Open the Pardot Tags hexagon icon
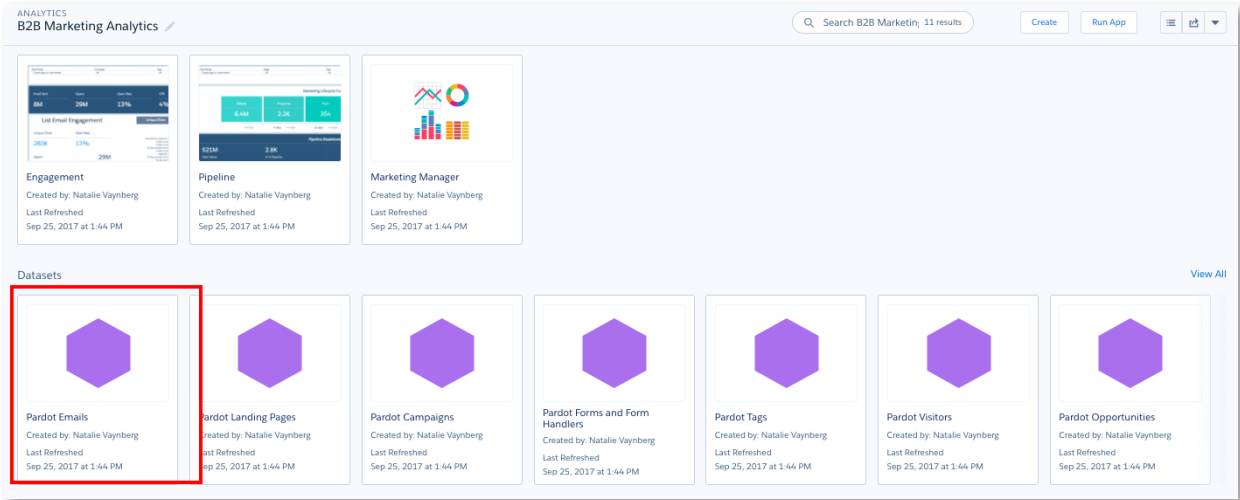This screenshot has width=1240, height=500. pos(786,353)
